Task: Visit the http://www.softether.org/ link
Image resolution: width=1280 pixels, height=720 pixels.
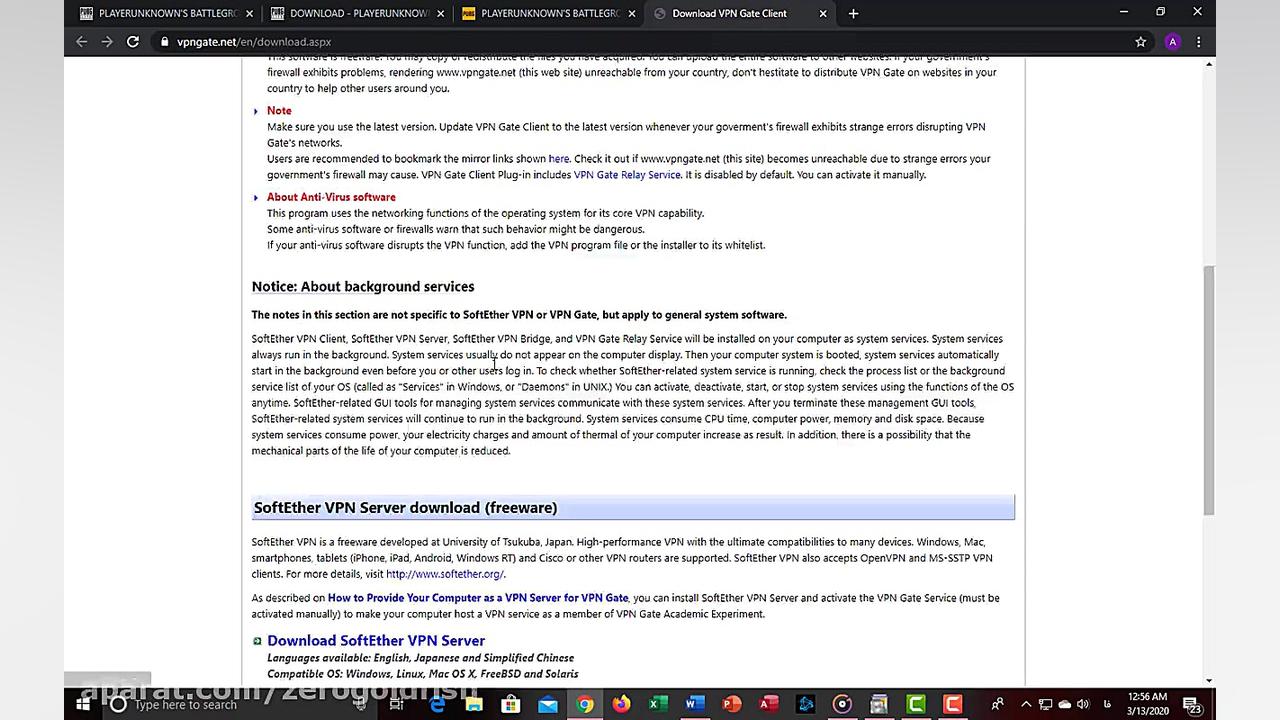Action: coord(445,574)
